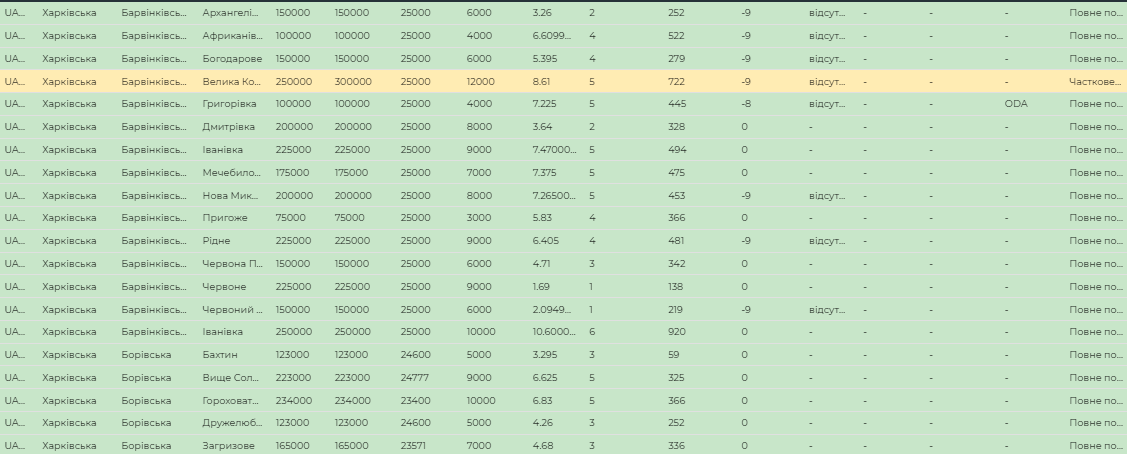Viewport: 1127px width, 454px height.
Task: Click the 12000 value cell
Action: click(x=480, y=81)
